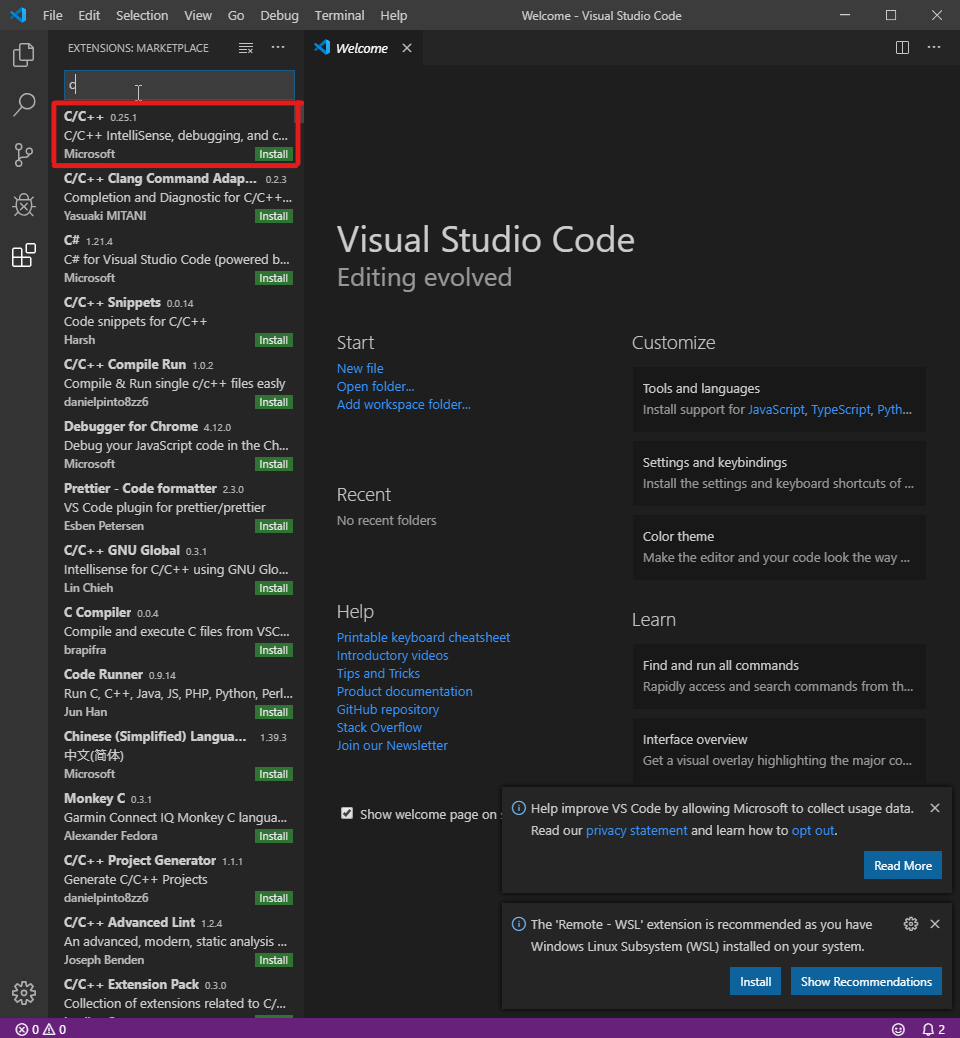Image resolution: width=960 pixels, height=1038 pixels.
Task: Open the Edit menu
Action: (89, 15)
